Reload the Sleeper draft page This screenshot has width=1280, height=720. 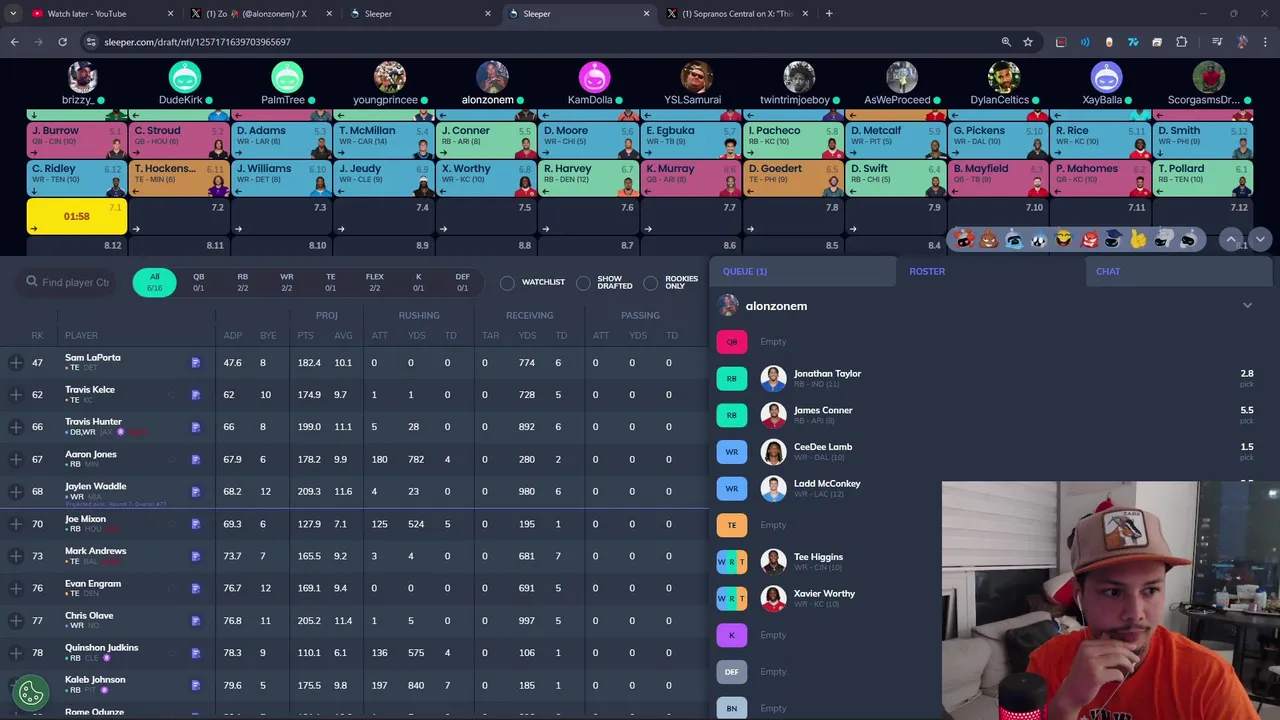(62, 42)
